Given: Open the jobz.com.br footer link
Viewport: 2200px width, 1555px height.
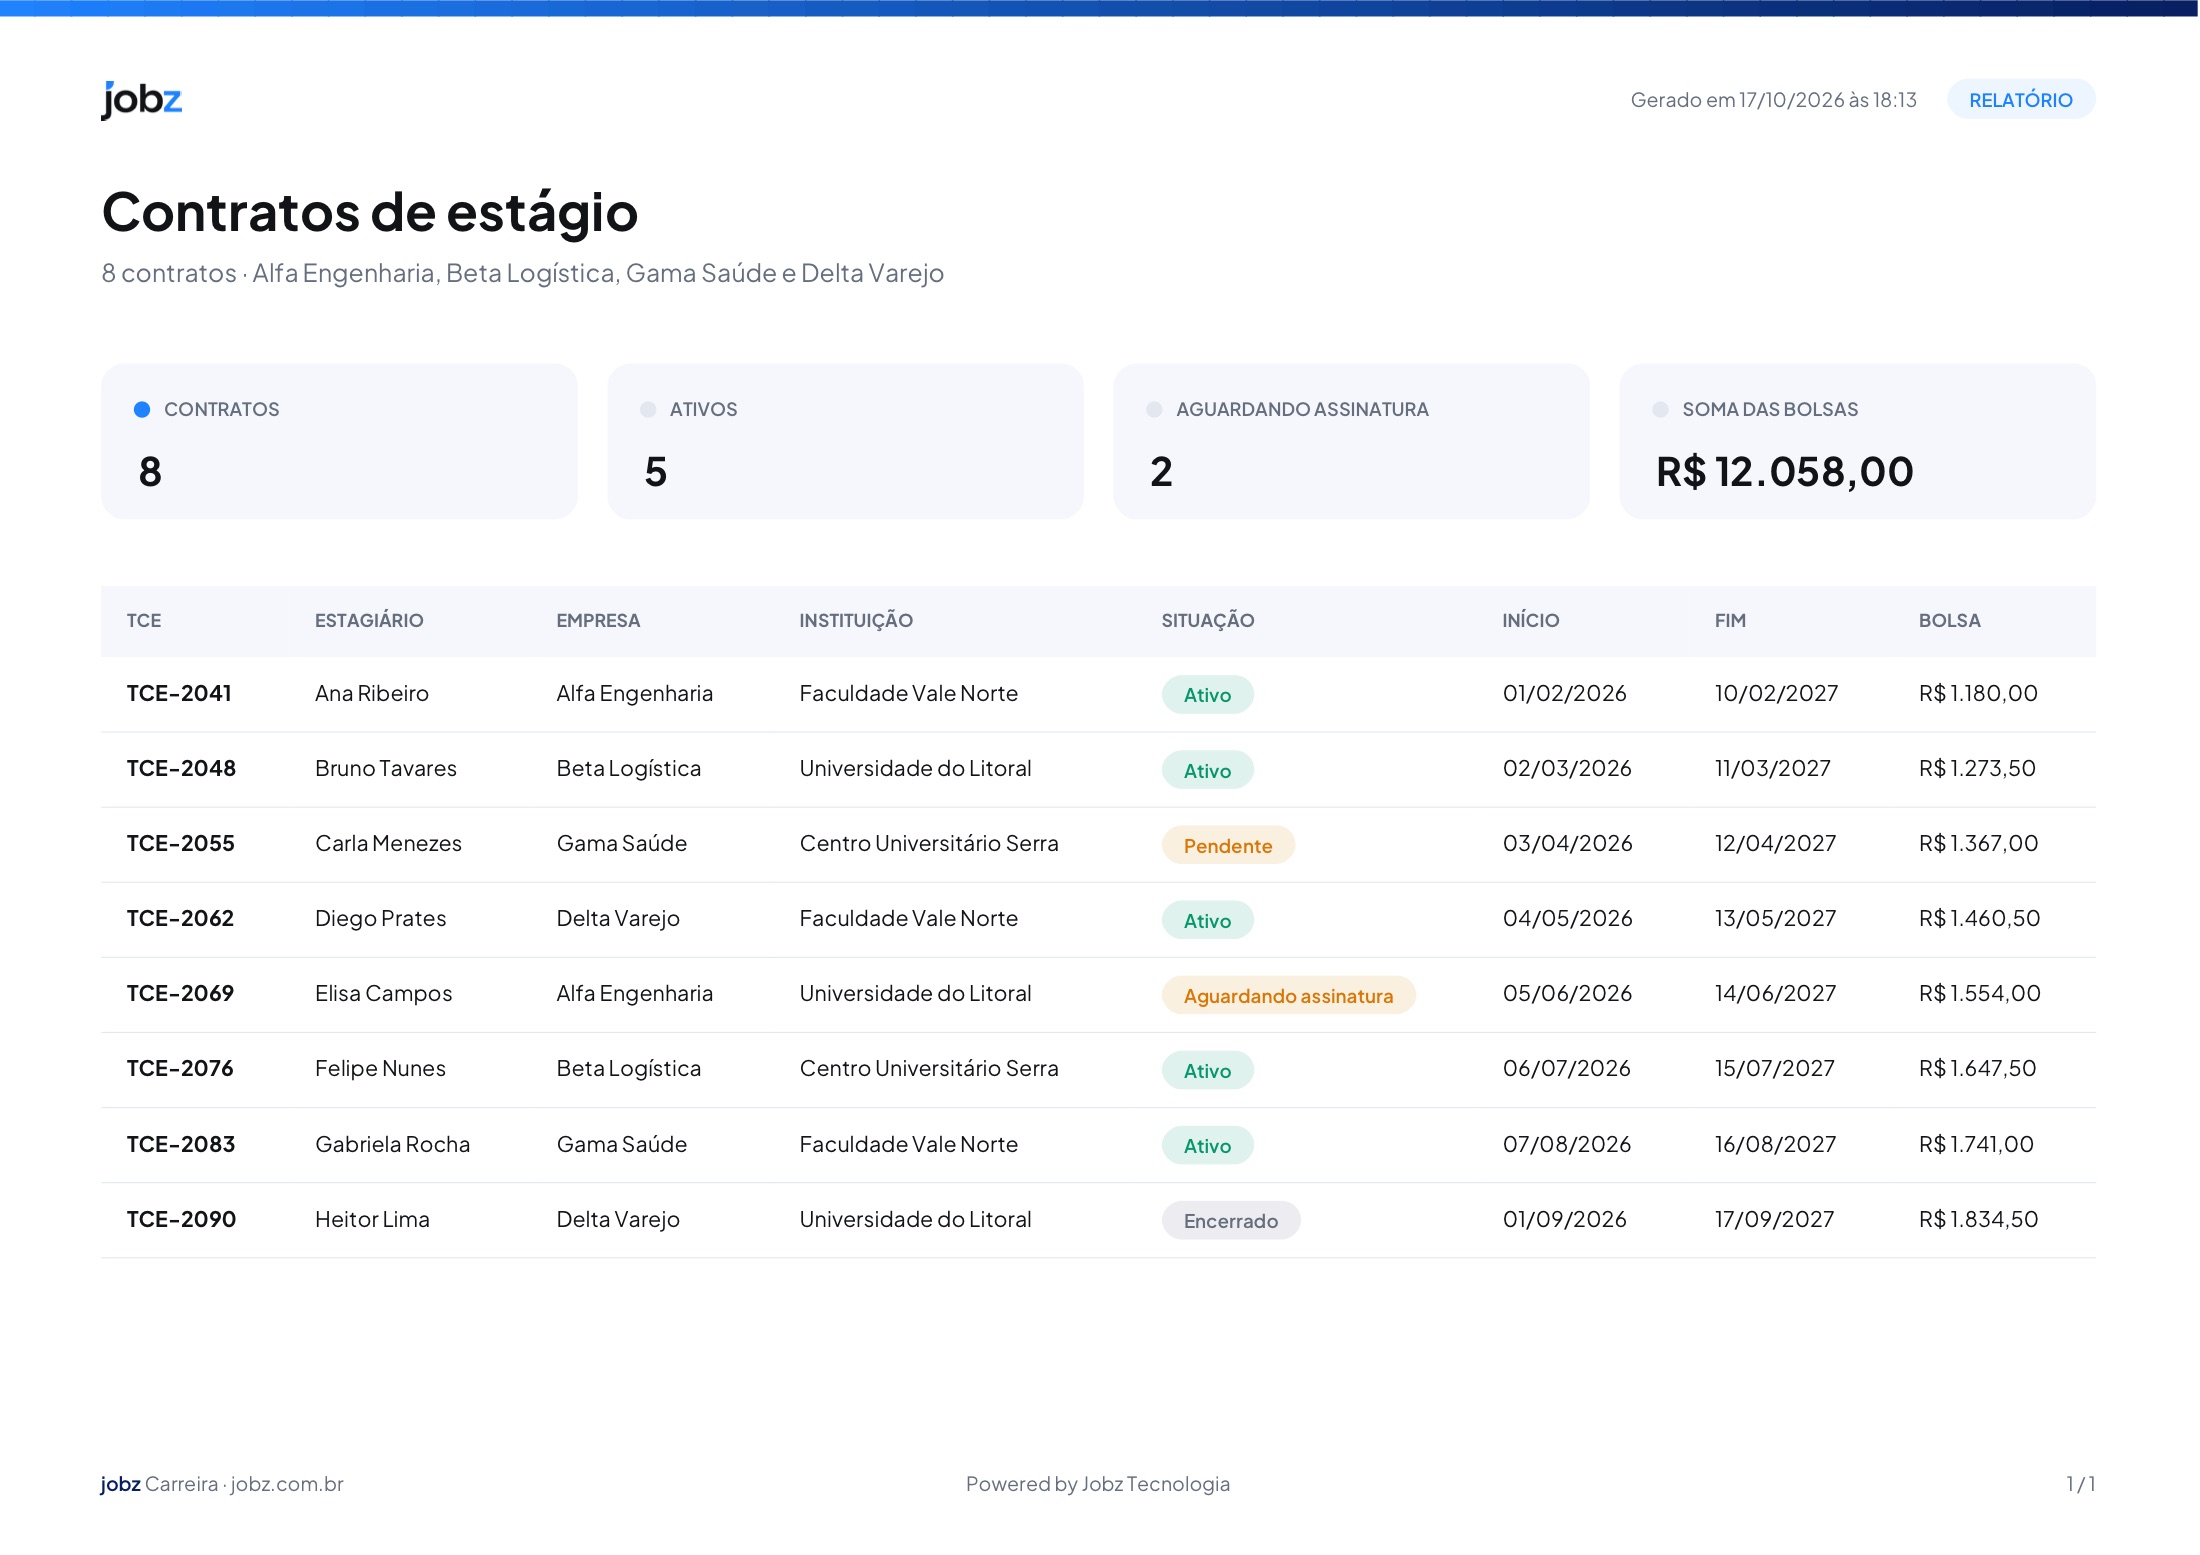Looking at the screenshot, I should (287, 1484).
